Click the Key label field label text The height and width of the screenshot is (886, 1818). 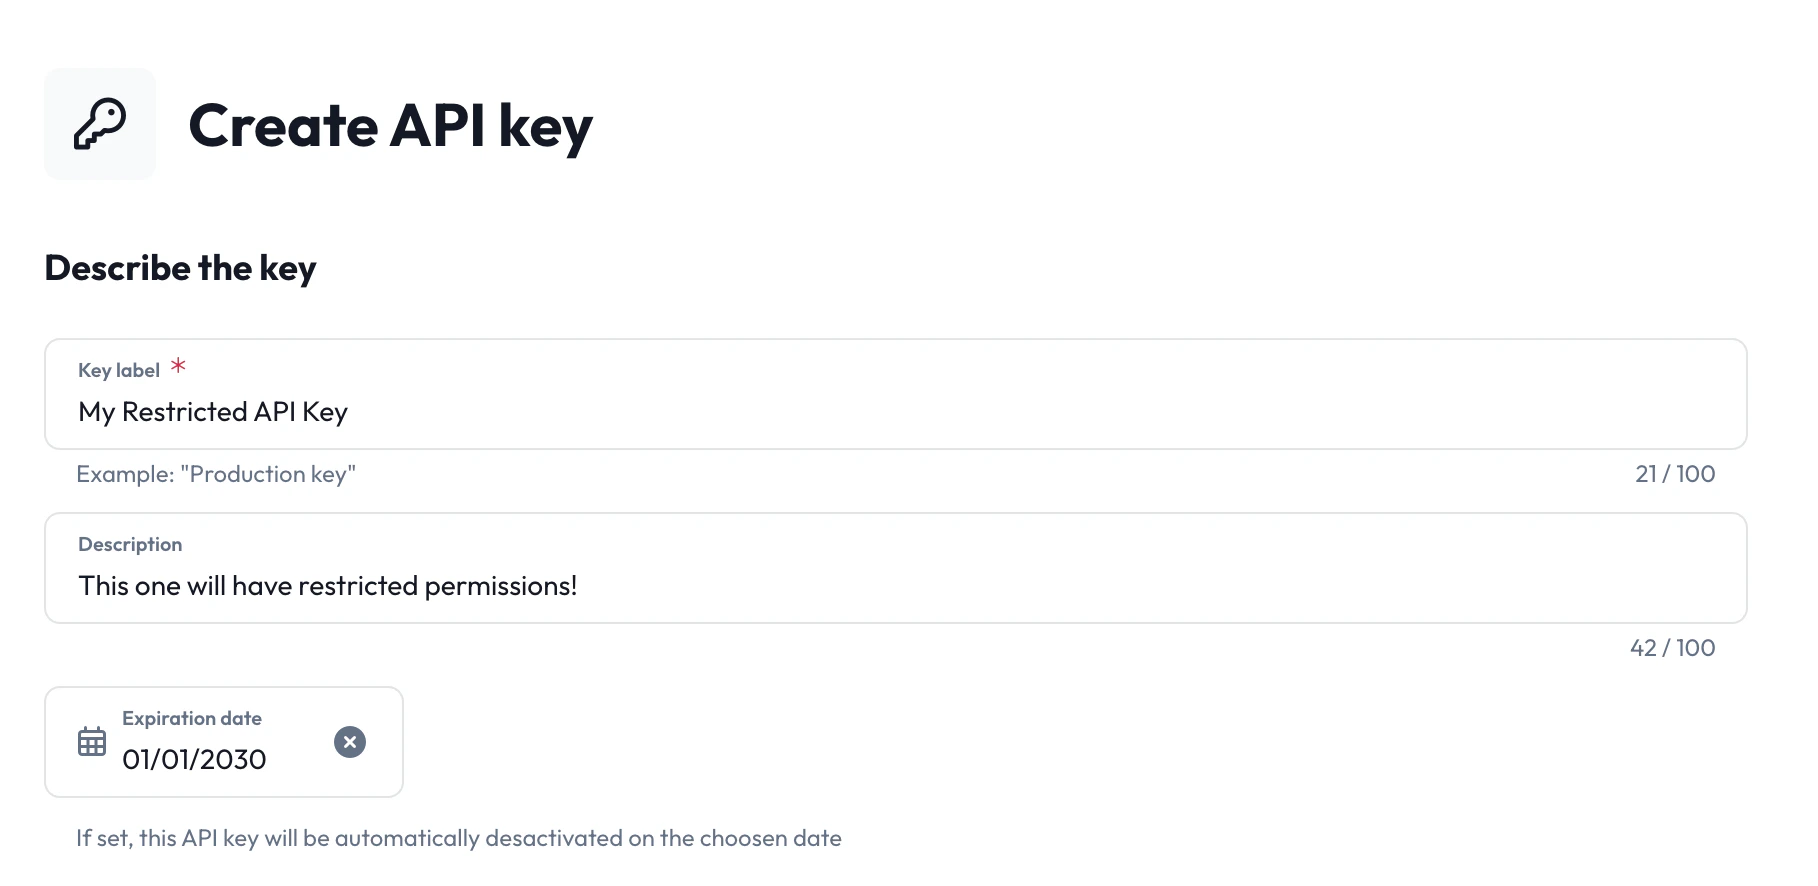(117, 369)
